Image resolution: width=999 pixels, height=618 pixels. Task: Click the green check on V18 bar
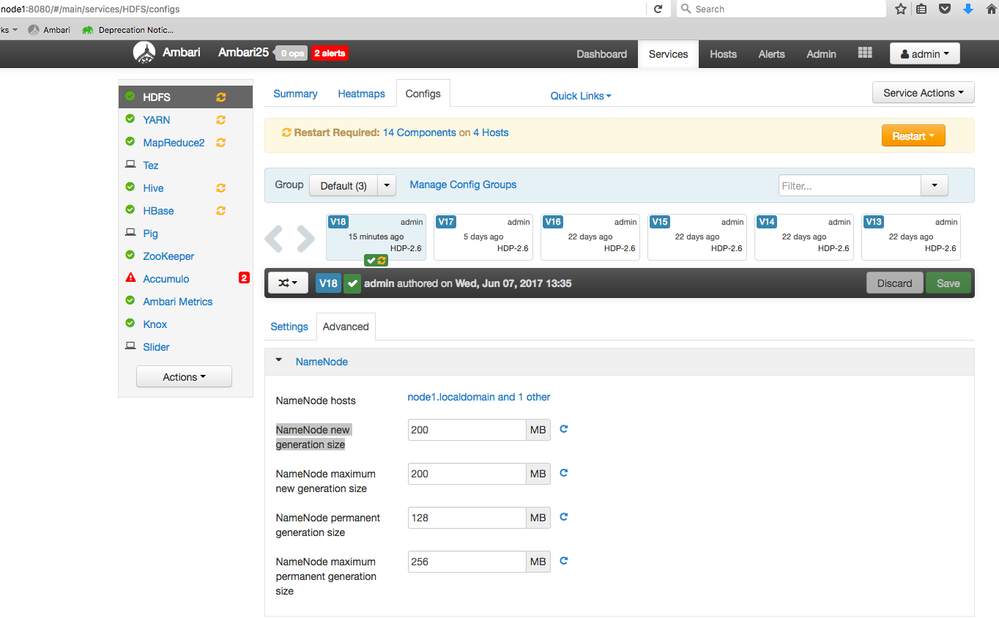click(352, 284)
